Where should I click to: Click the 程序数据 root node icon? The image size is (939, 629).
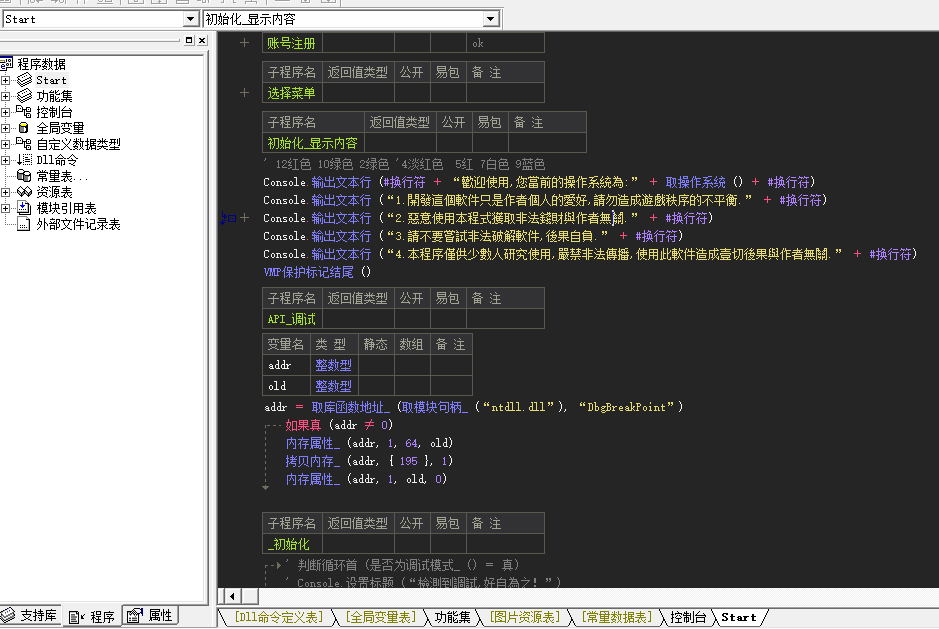coord(7,64)
